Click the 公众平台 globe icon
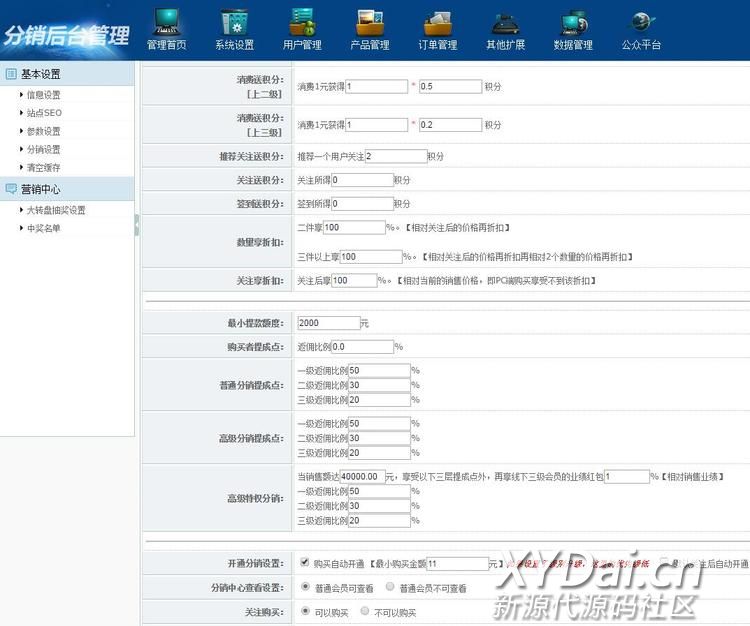The height and width of the screenshot is (626, 750). (x=641, y=22)
